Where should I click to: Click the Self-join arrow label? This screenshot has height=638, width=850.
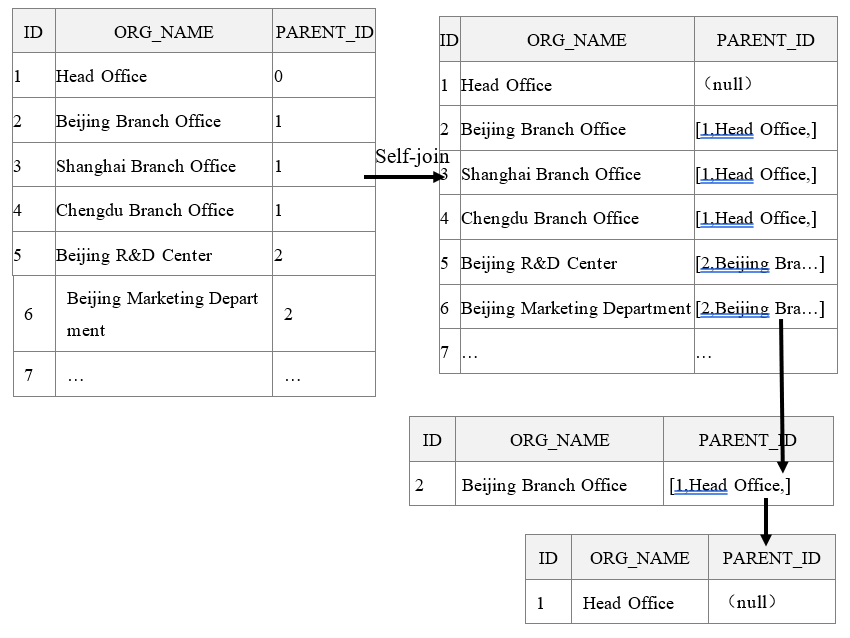point(412,157)
